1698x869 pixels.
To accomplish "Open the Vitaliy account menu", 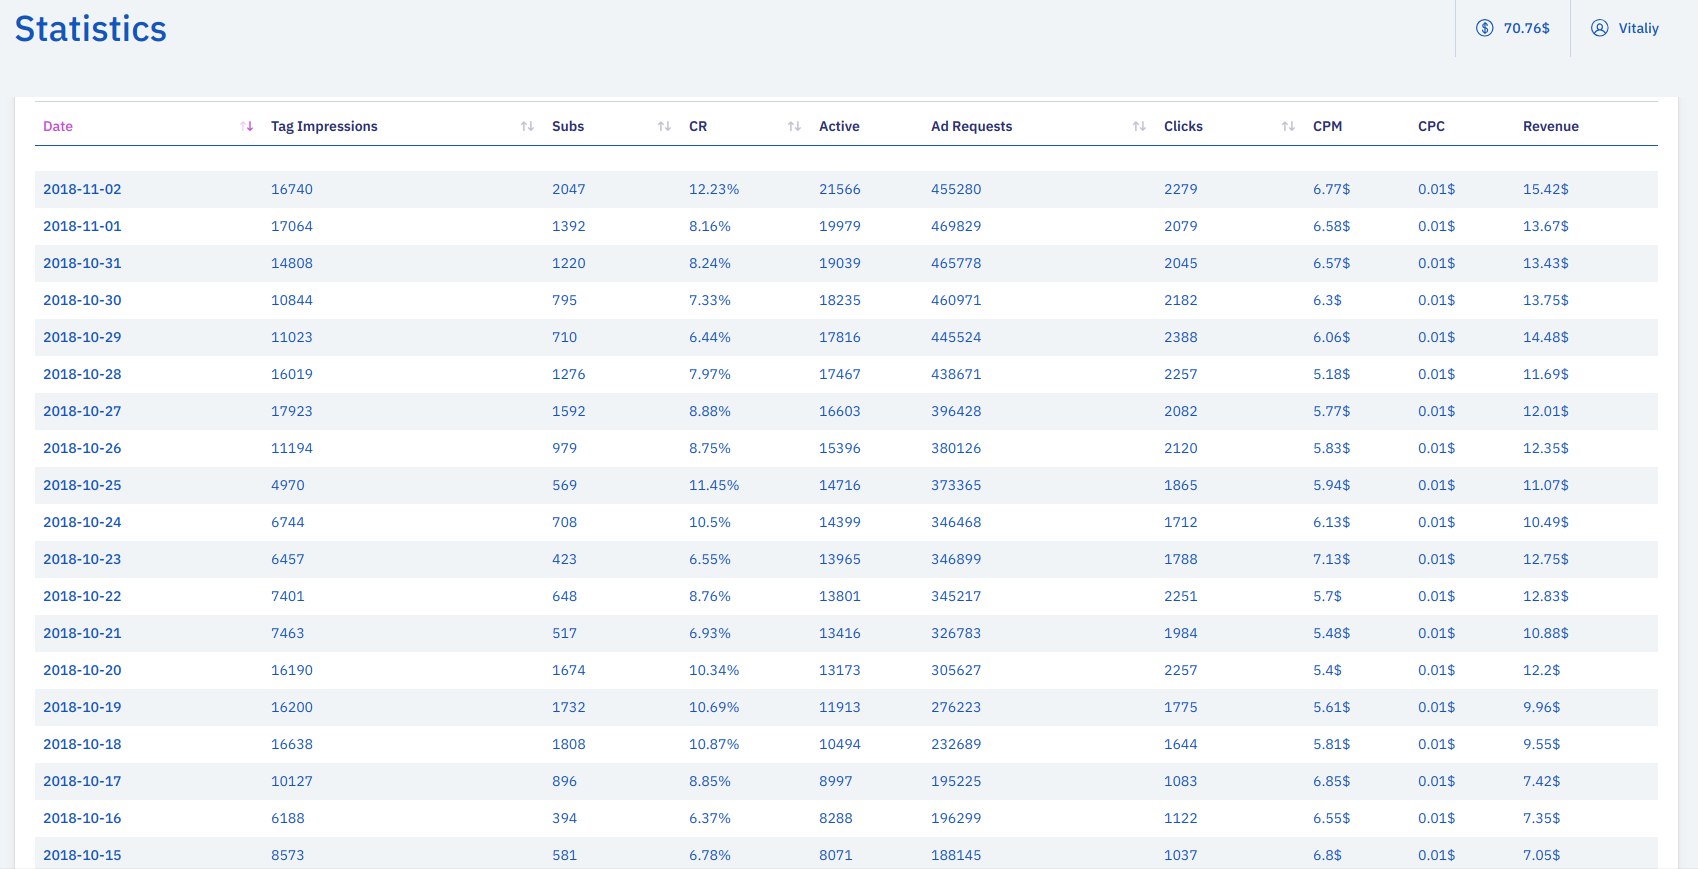I will pos(1625,28).
